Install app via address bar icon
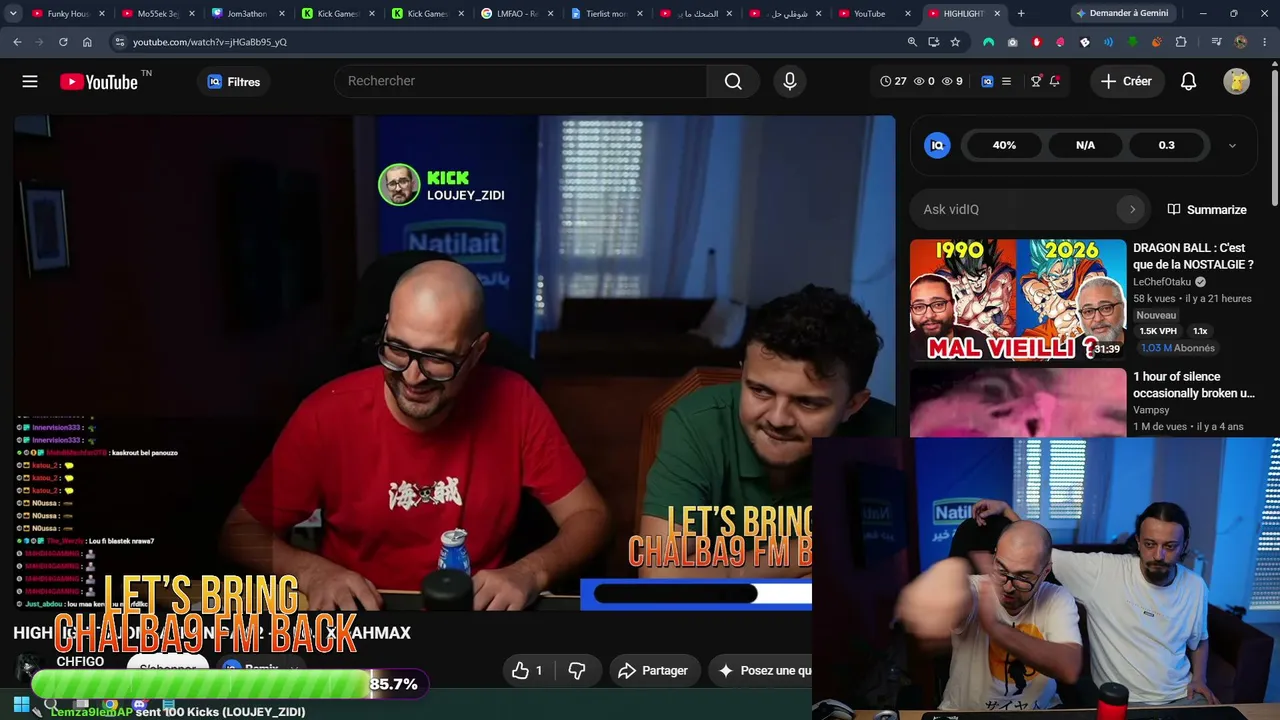The width and height of the screenshot is (1280, 720). tap(933, 42)
